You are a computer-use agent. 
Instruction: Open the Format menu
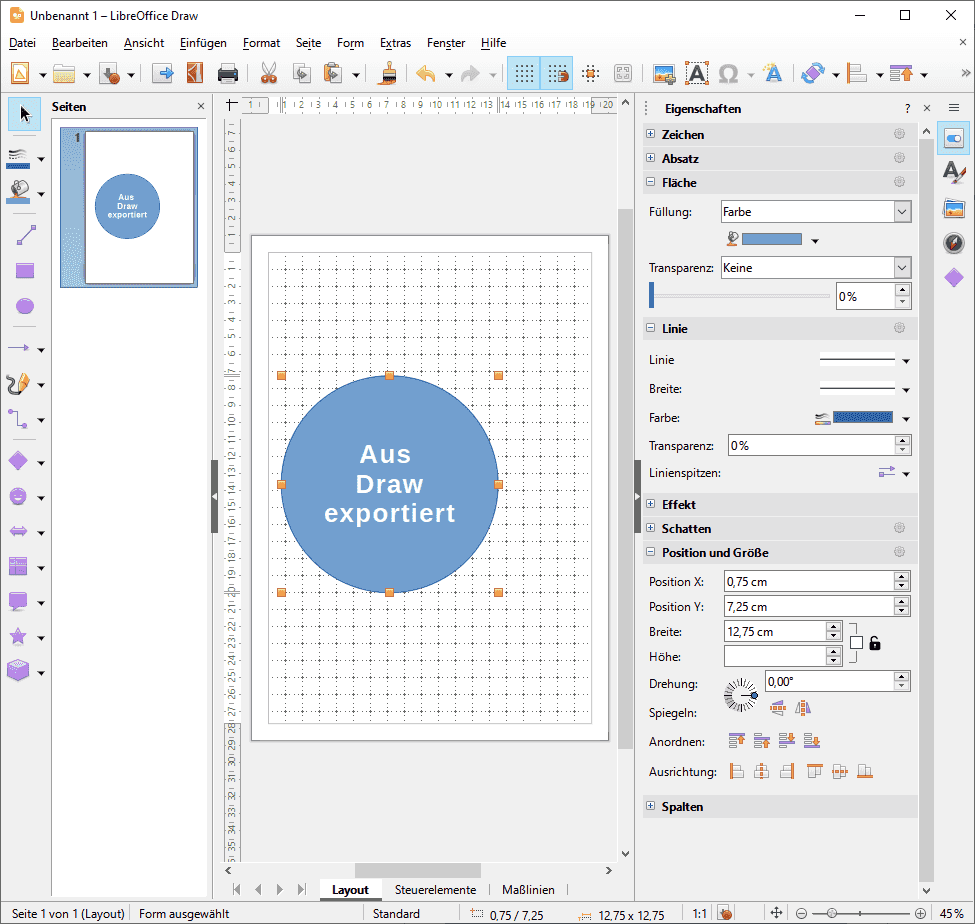(261, 43)
